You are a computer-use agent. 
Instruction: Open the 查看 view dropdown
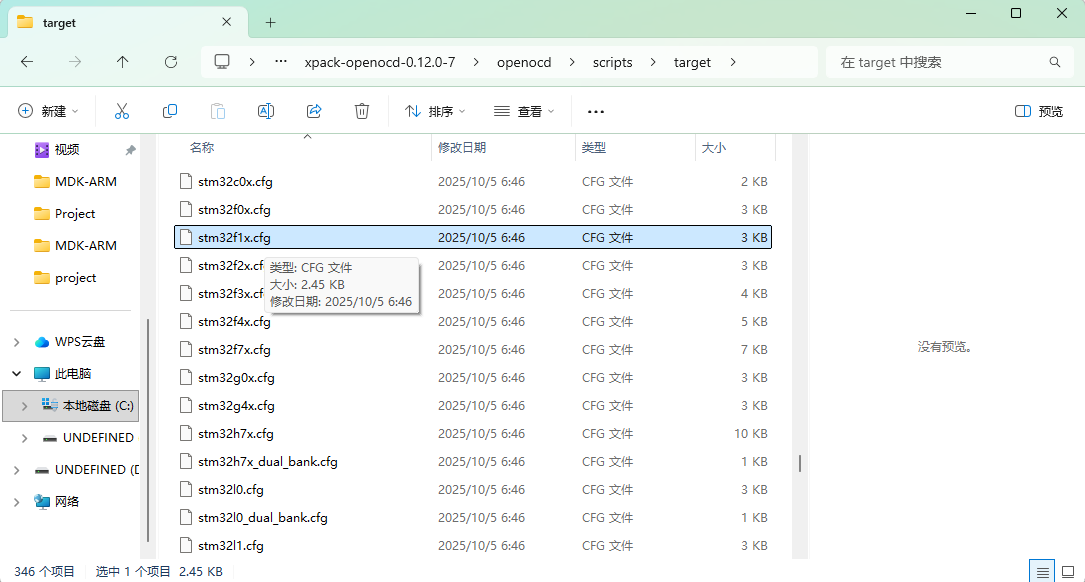click(524, 111)
